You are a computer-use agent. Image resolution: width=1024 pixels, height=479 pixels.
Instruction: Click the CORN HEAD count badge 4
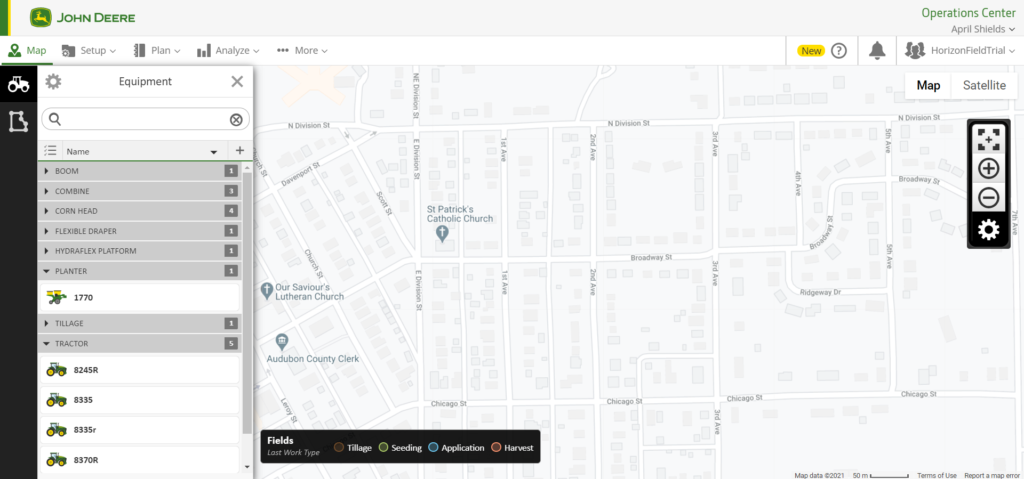click(x=231, y=211)
